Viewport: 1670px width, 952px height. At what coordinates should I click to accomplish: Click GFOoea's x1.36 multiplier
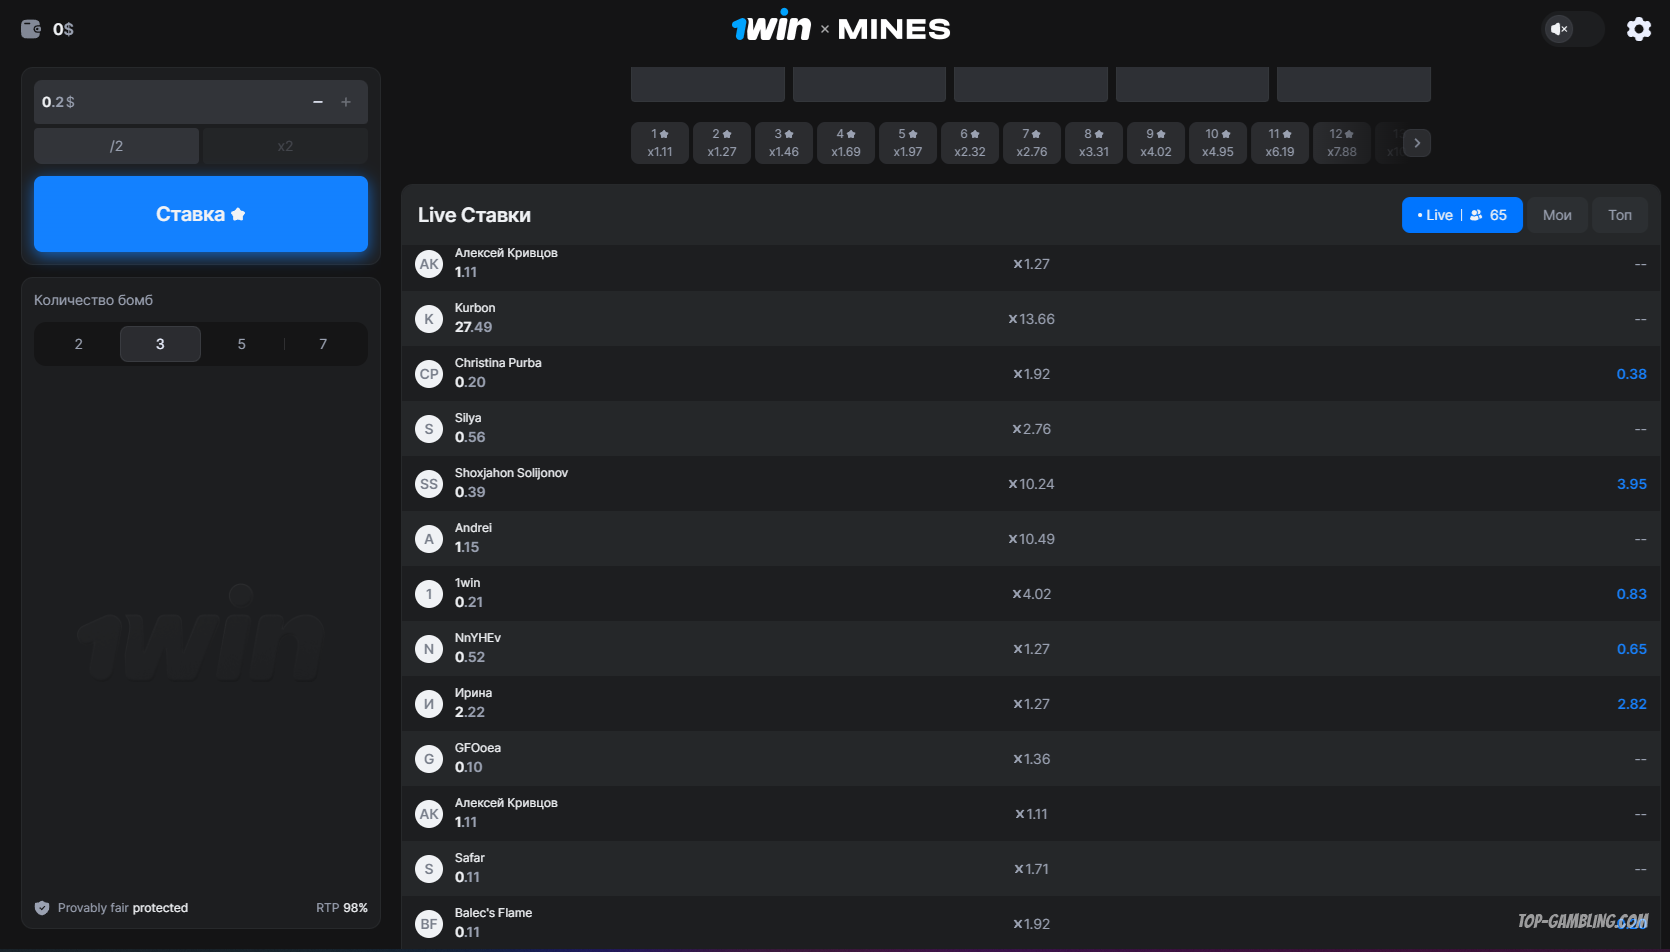tap(1031, 759)
